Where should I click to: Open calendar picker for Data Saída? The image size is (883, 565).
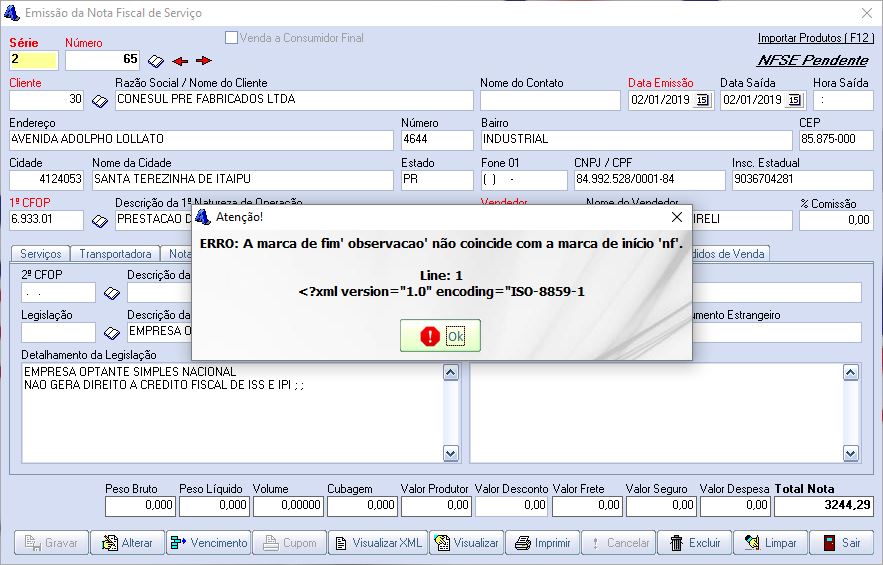(795, 100)
